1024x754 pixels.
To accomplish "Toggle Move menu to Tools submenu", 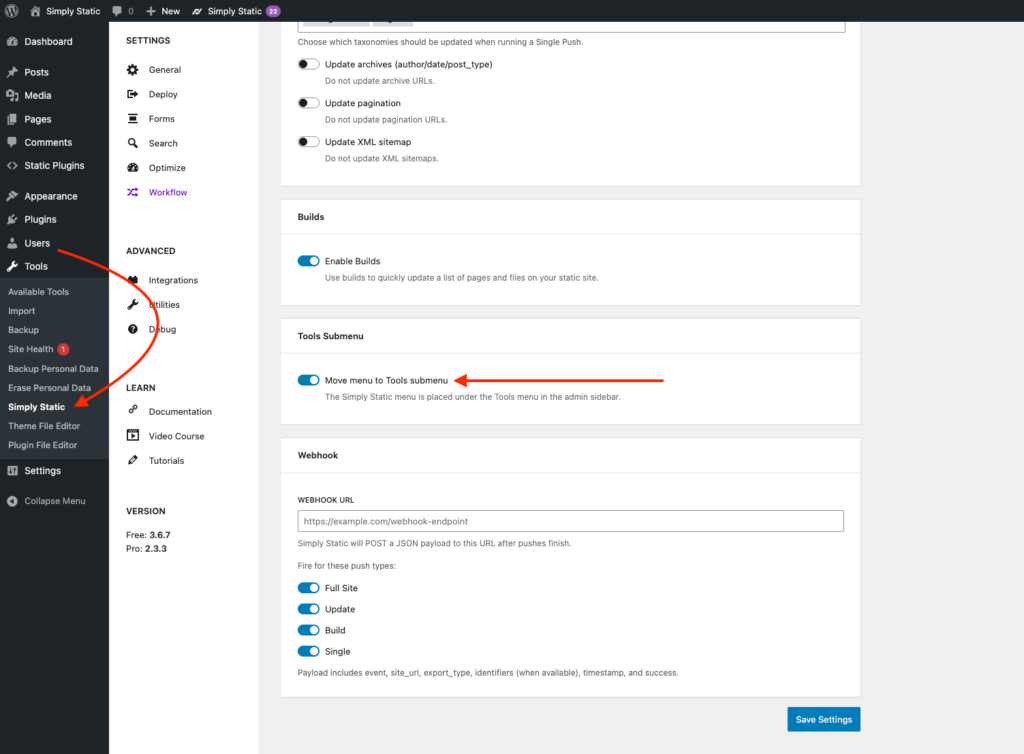I will [x=308, y=380].
